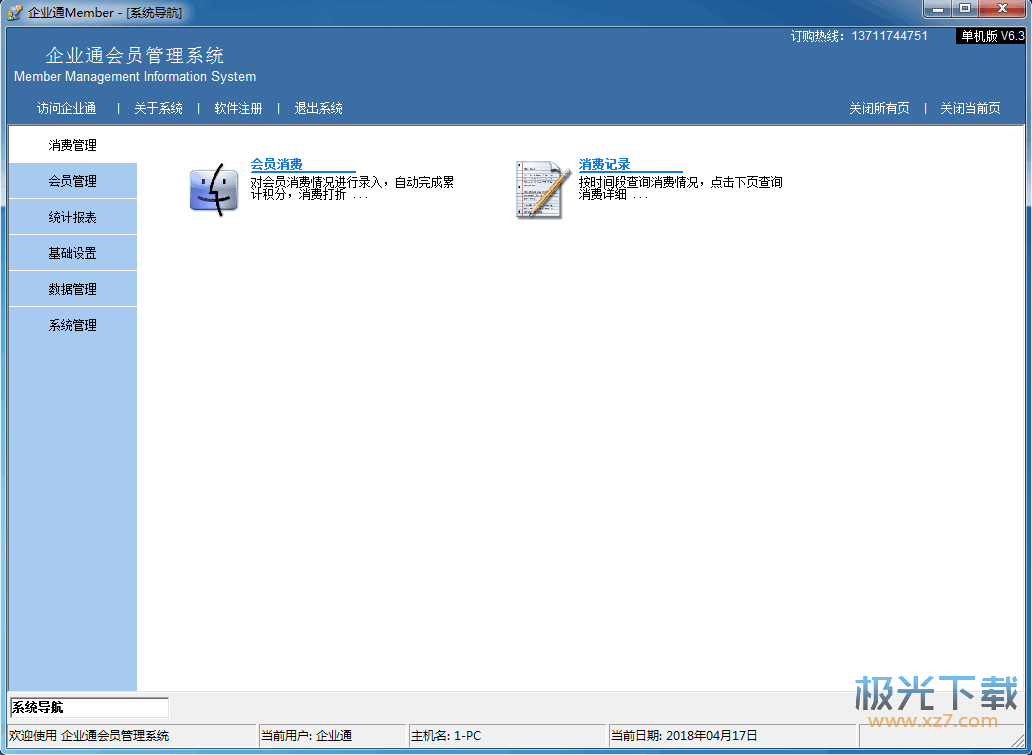Select the 数据管理 sidebar item
The image size is (1032, 755).
tap(72, 289)
